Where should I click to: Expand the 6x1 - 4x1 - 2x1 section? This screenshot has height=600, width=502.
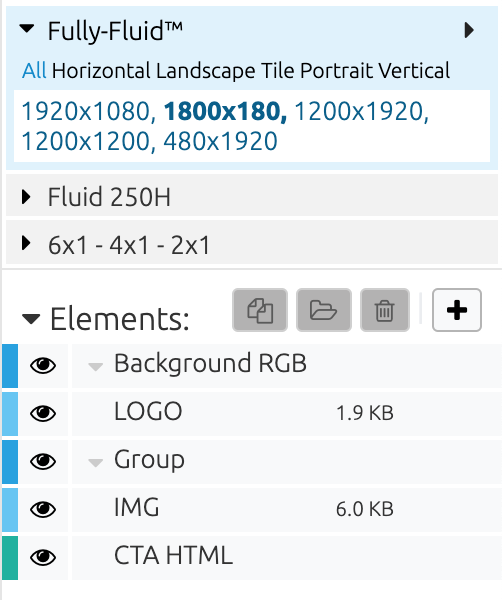pos(26,243)
